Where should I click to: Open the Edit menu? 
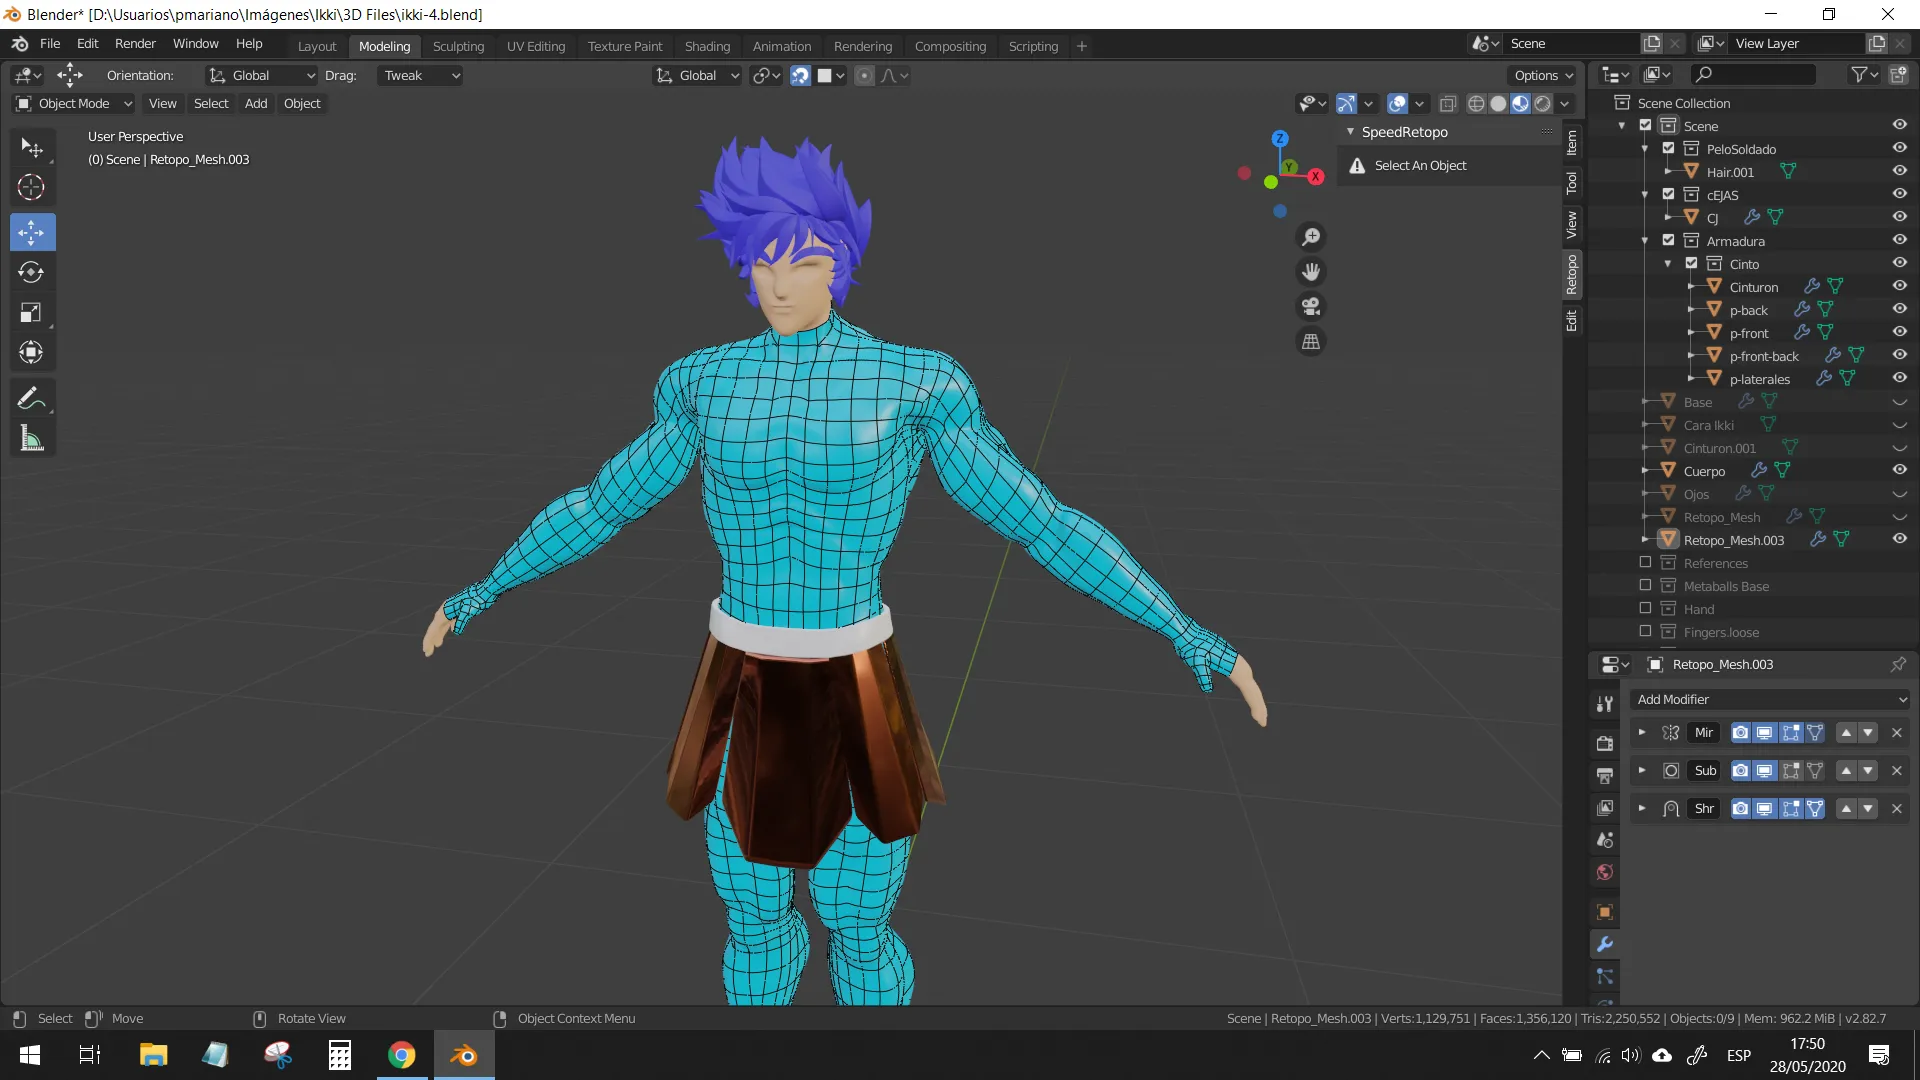88,44
